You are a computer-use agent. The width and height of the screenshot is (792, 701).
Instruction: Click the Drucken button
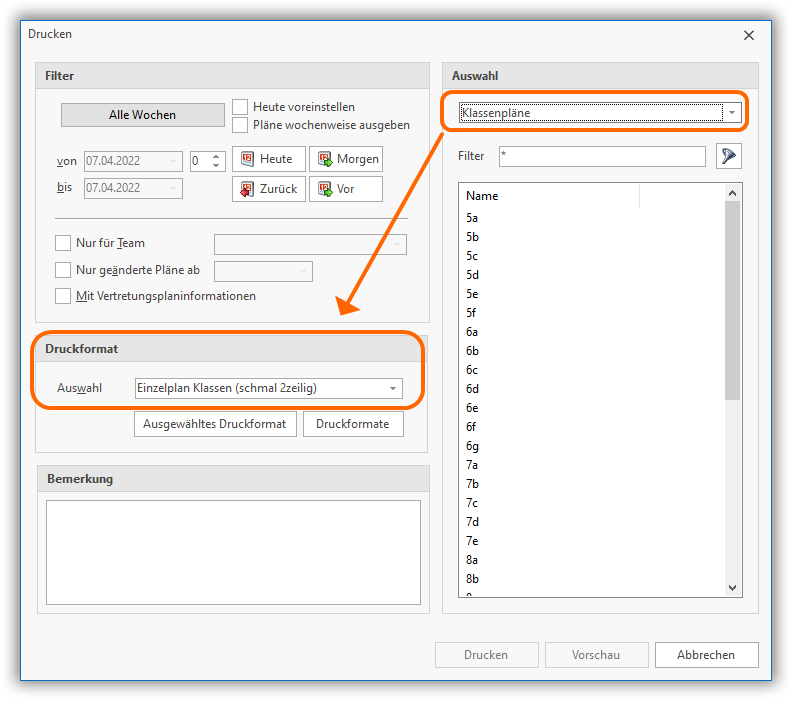coord(486,655)
